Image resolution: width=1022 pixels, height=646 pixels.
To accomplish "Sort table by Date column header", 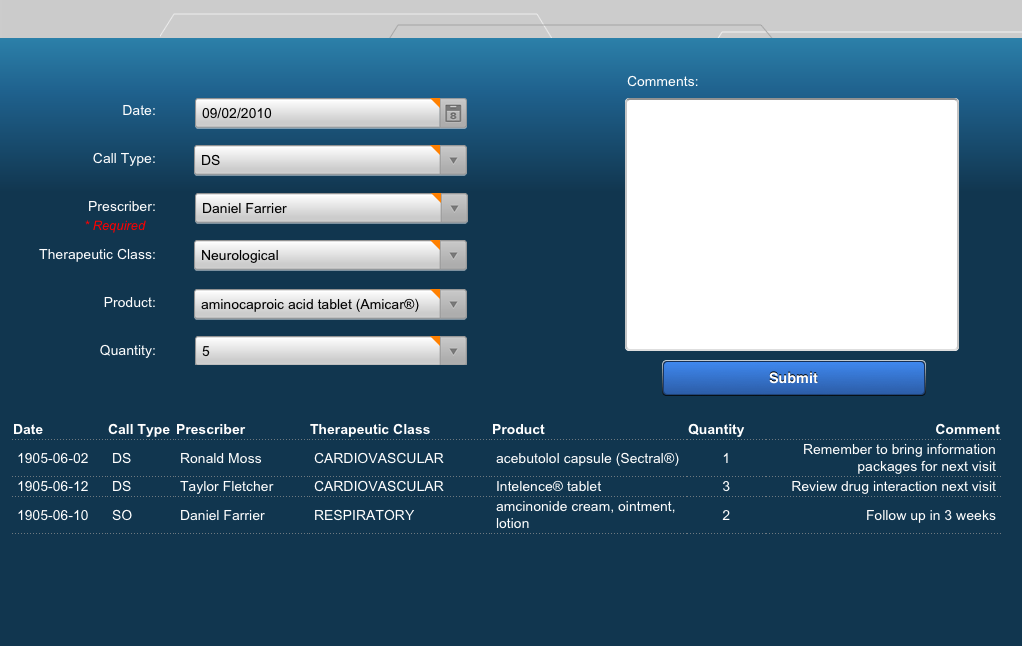I will 28,430.
